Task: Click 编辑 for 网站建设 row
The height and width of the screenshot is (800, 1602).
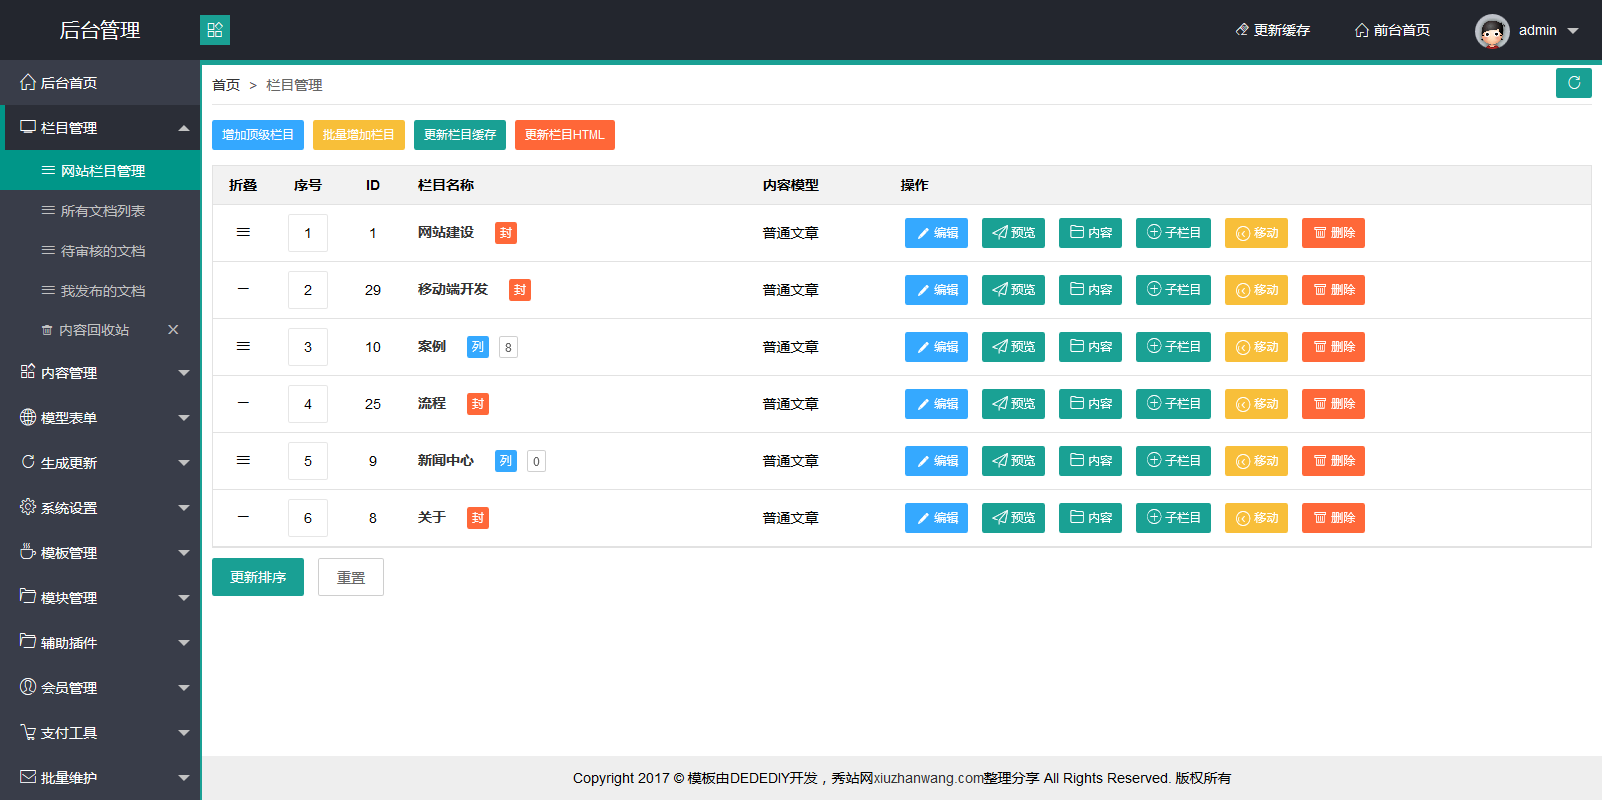Action: pyautogui.click(x=936, y=233)
